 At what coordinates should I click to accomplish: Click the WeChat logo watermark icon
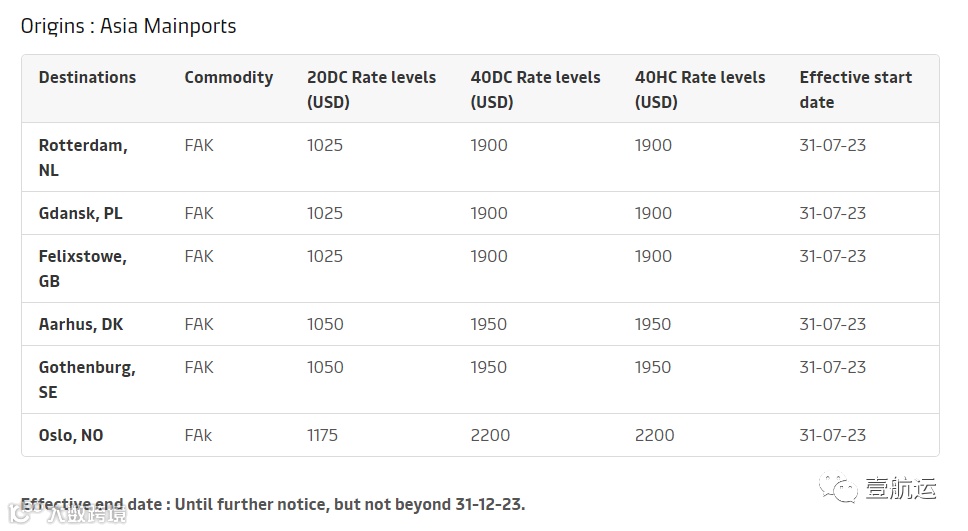pyautogui.click(x=838, y=488)
